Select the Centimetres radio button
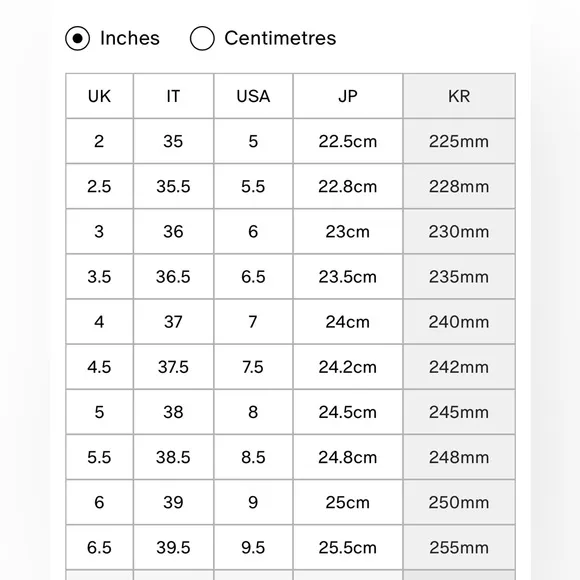This screenshot has height=580, width=580. (202, 38)
